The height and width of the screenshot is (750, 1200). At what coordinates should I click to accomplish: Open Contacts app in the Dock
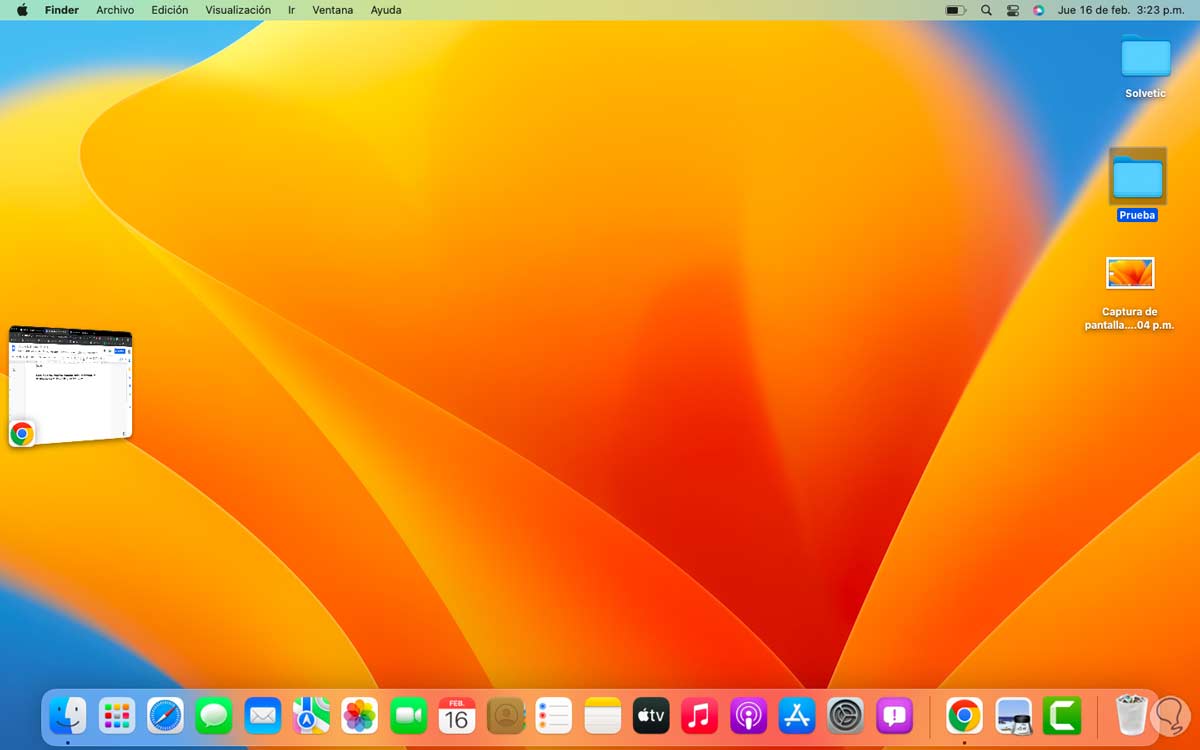(x=506, y=716)
